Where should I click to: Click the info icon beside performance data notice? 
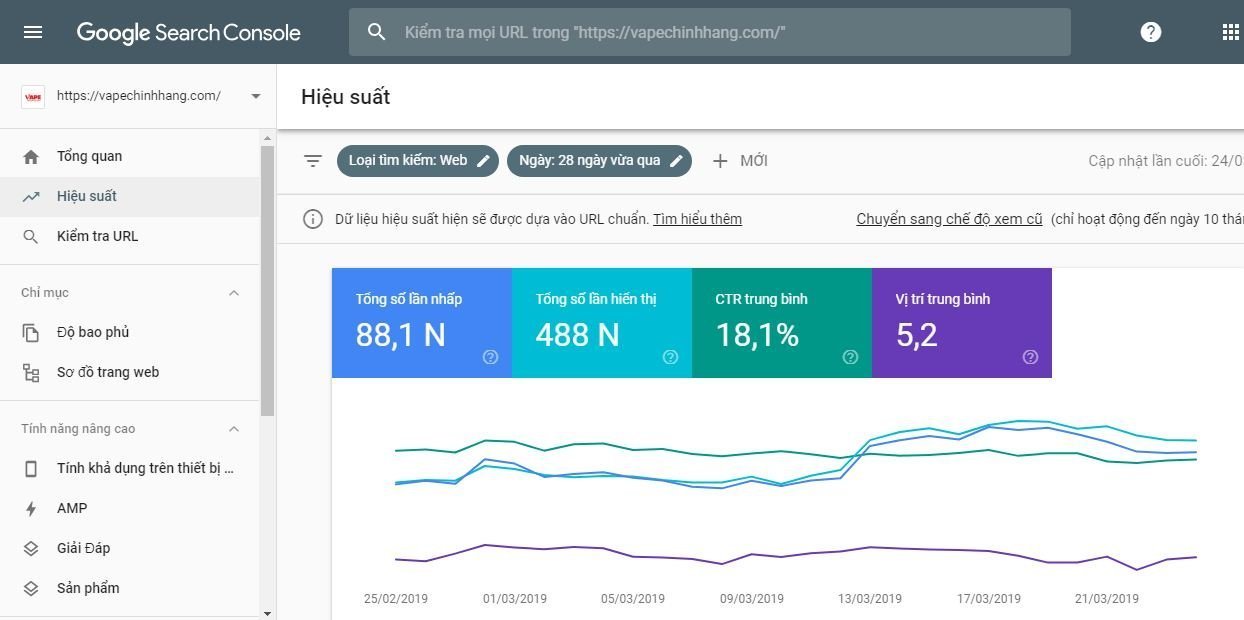pyautogui.click(x=313, y=219)
